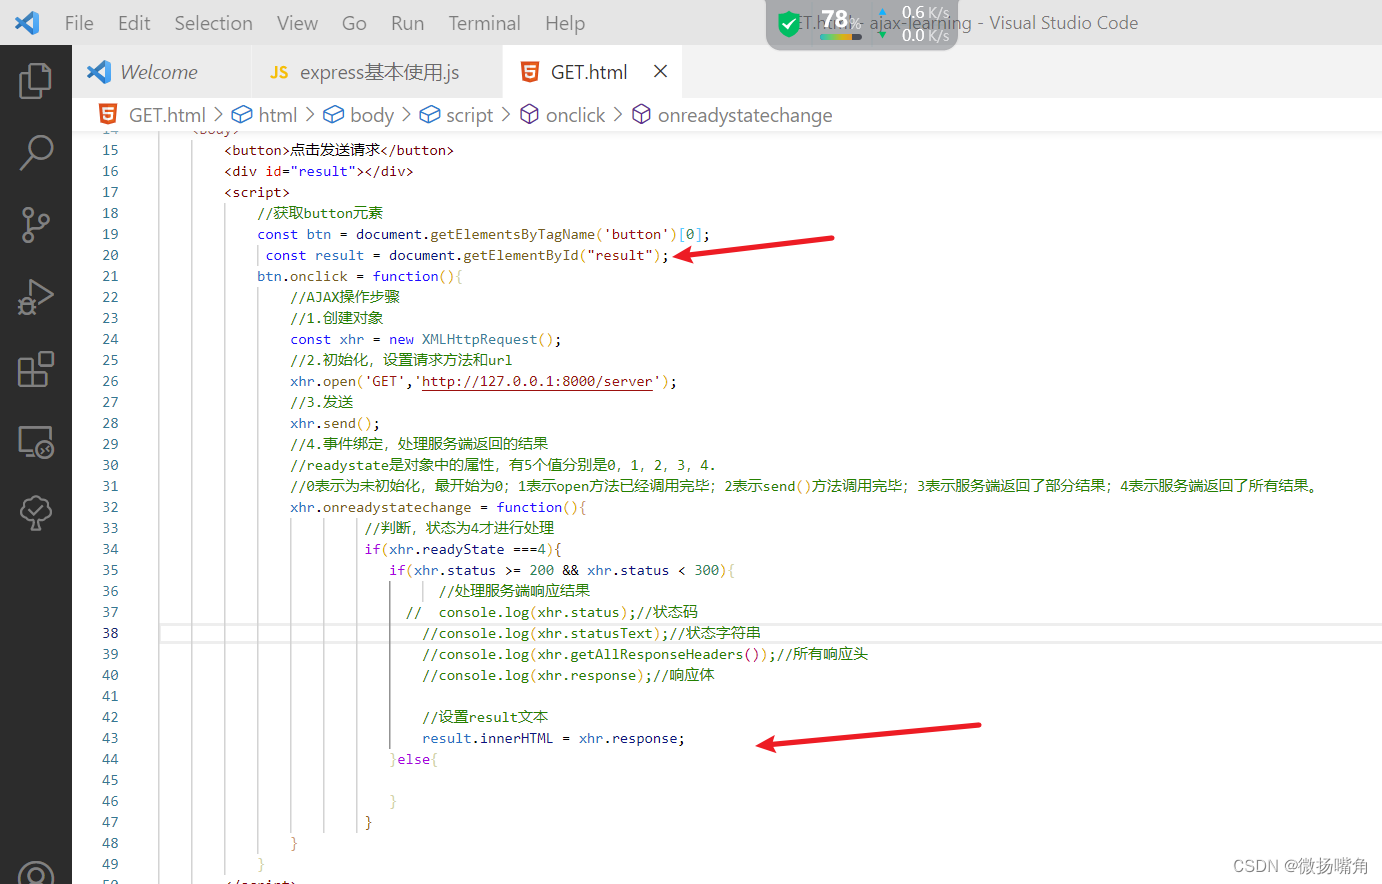1382x884 pixels.
Task: Click HTML5 icon on GET.html tab
Action: point(530,72)
